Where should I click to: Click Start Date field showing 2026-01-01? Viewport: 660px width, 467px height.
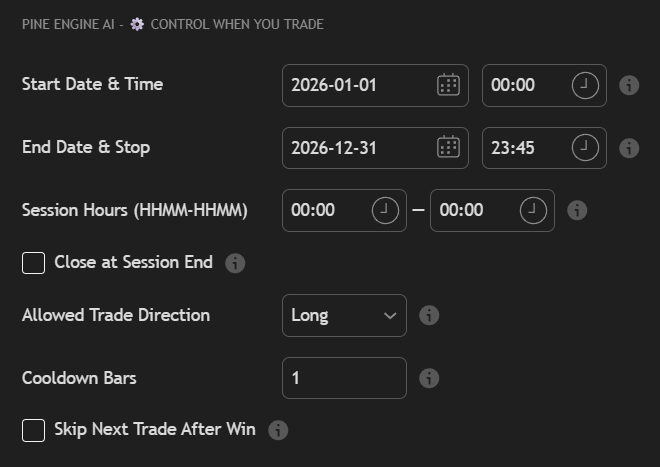[x=355, y=85]
